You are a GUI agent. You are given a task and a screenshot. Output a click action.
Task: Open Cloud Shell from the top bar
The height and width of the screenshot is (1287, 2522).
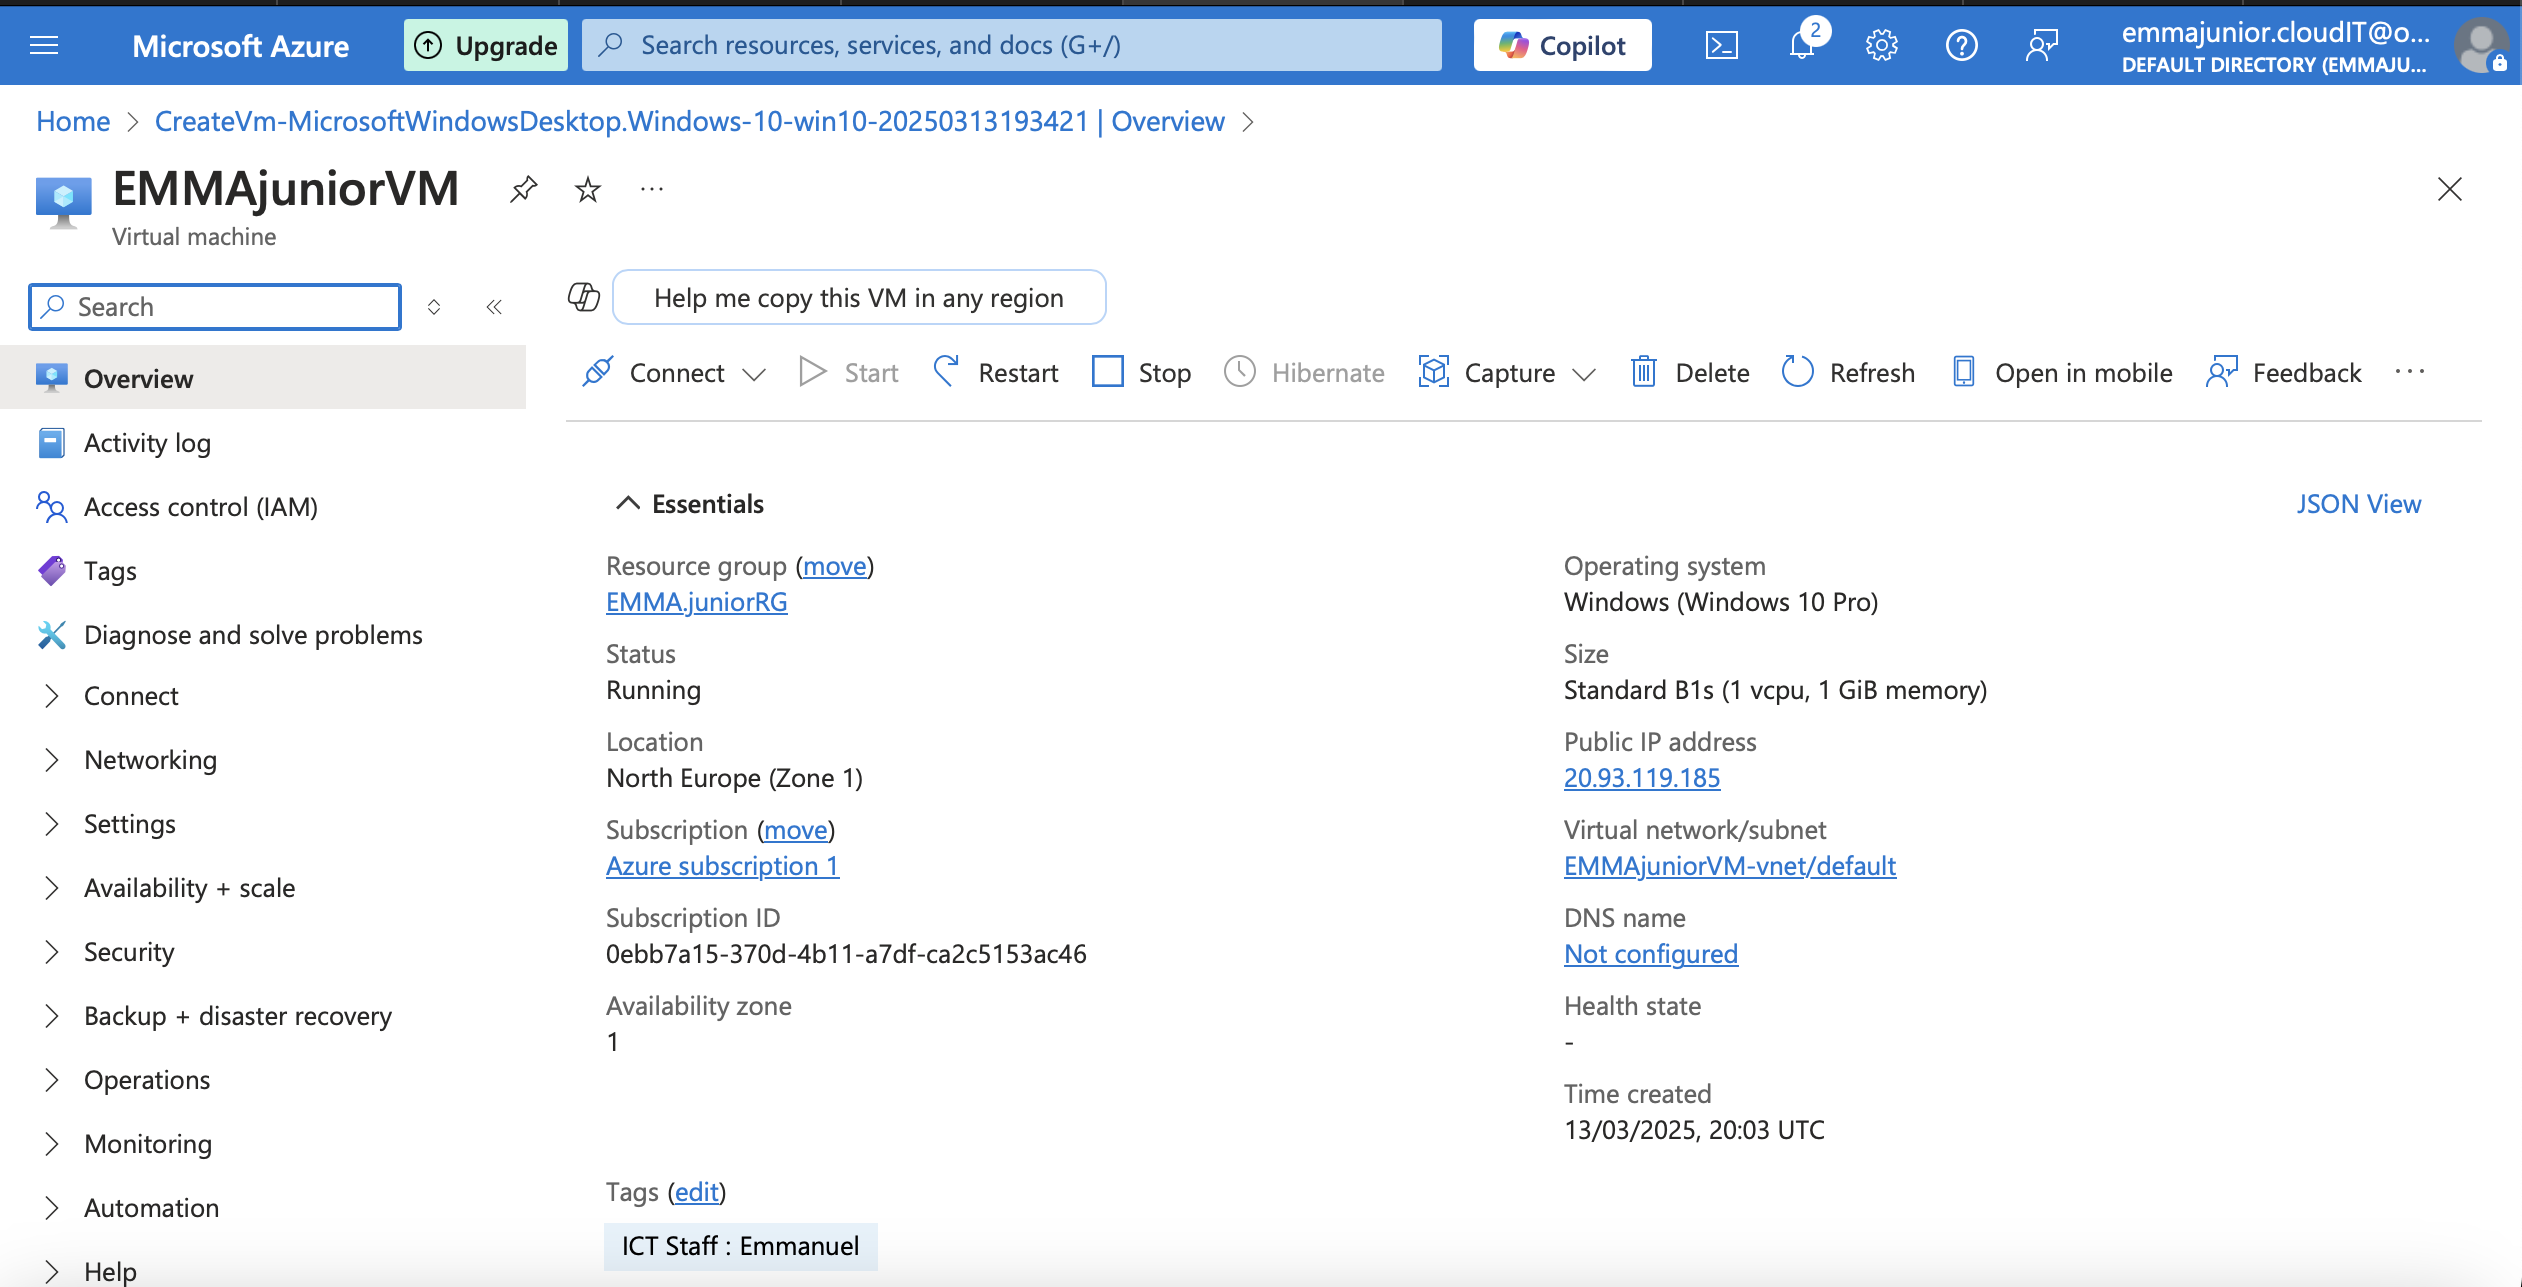click(1721, 45)
